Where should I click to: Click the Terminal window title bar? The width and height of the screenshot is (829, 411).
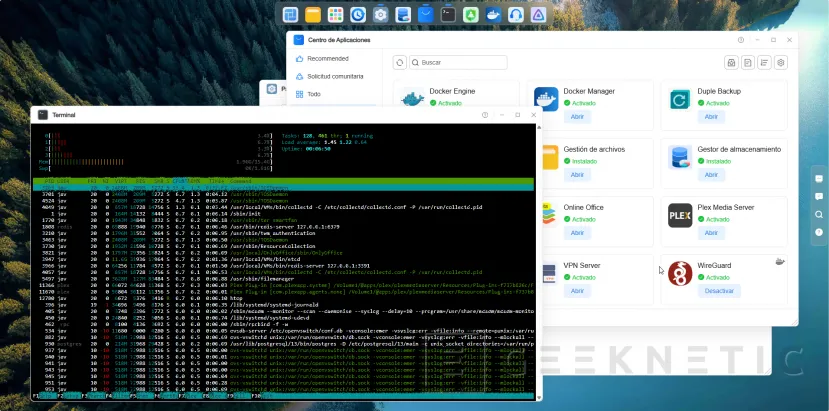250,115
